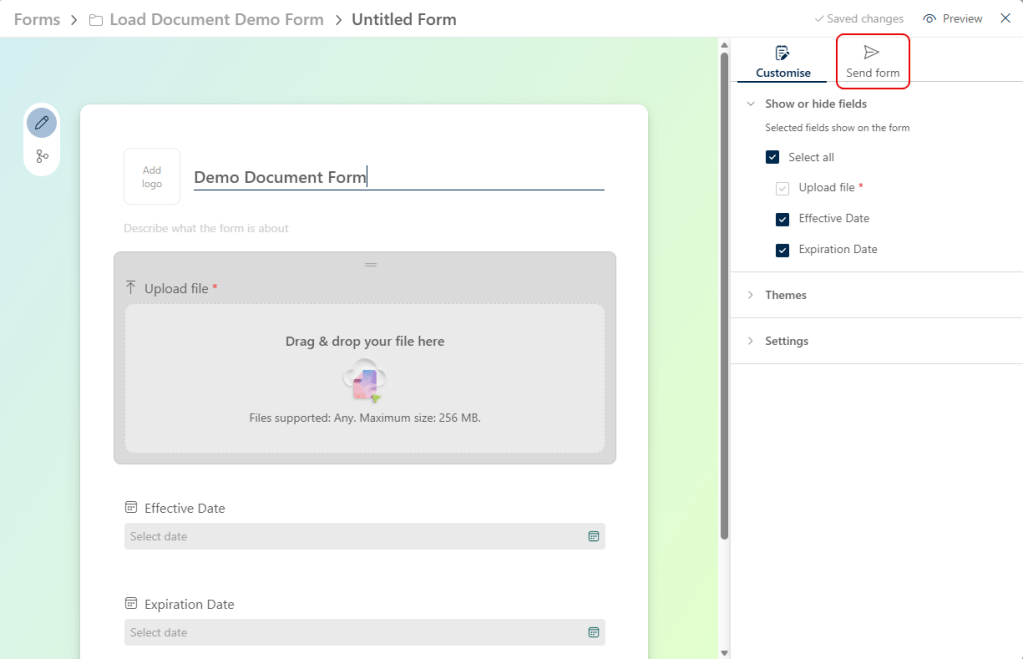This screenshot has height=659, width=1023.
Task: Close the form editor with X
Action: click(x=1005, y=19)
